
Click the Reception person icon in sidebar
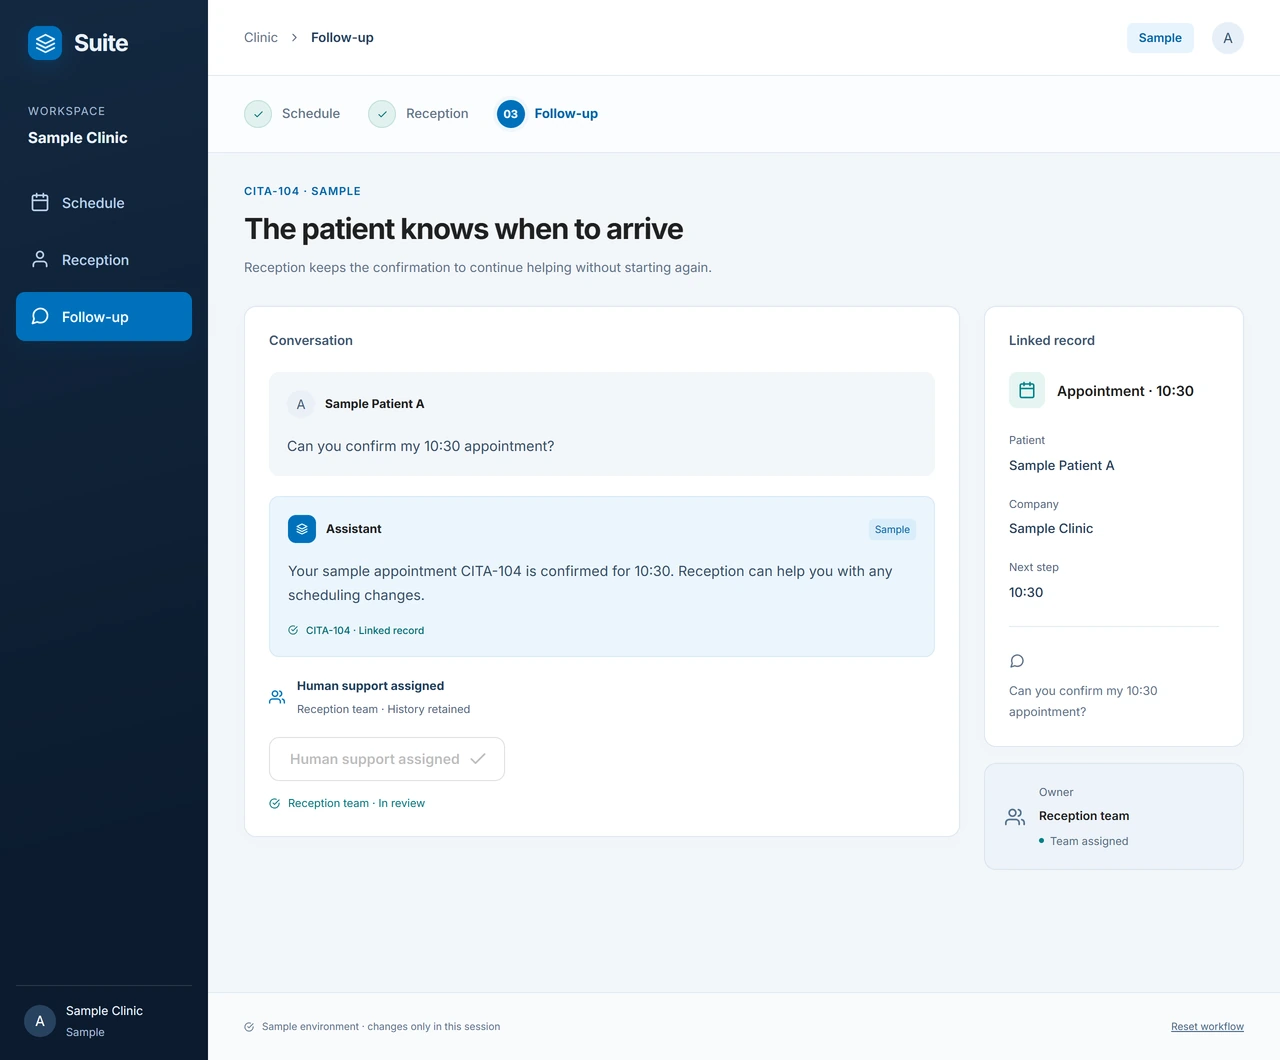(40, 259)
